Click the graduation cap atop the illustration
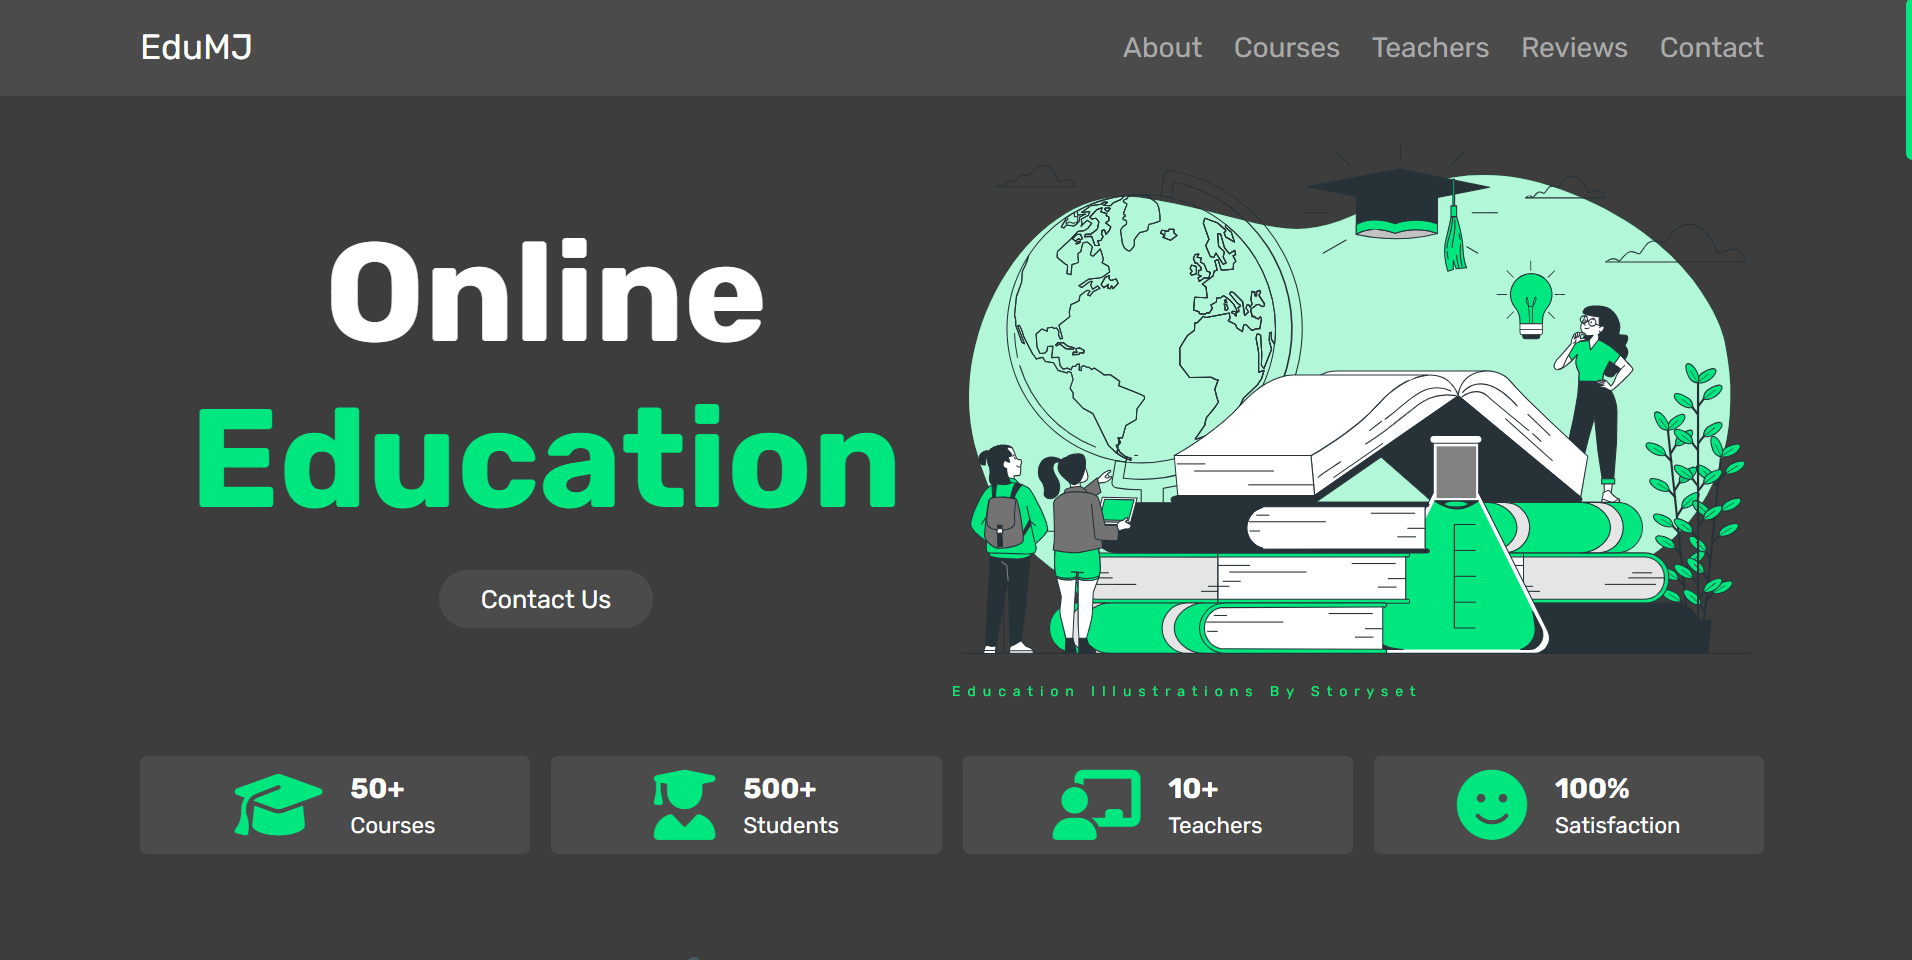 (1400, 205)
